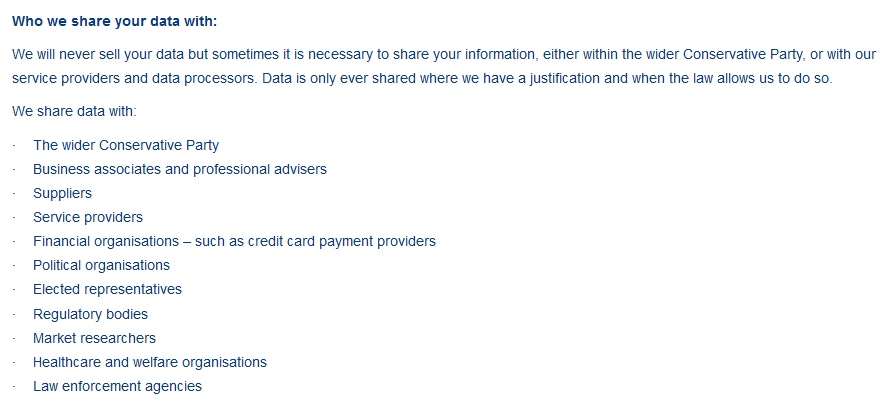
Task: Click the 'We share data with:' line
Action: (x=74, y=111)
